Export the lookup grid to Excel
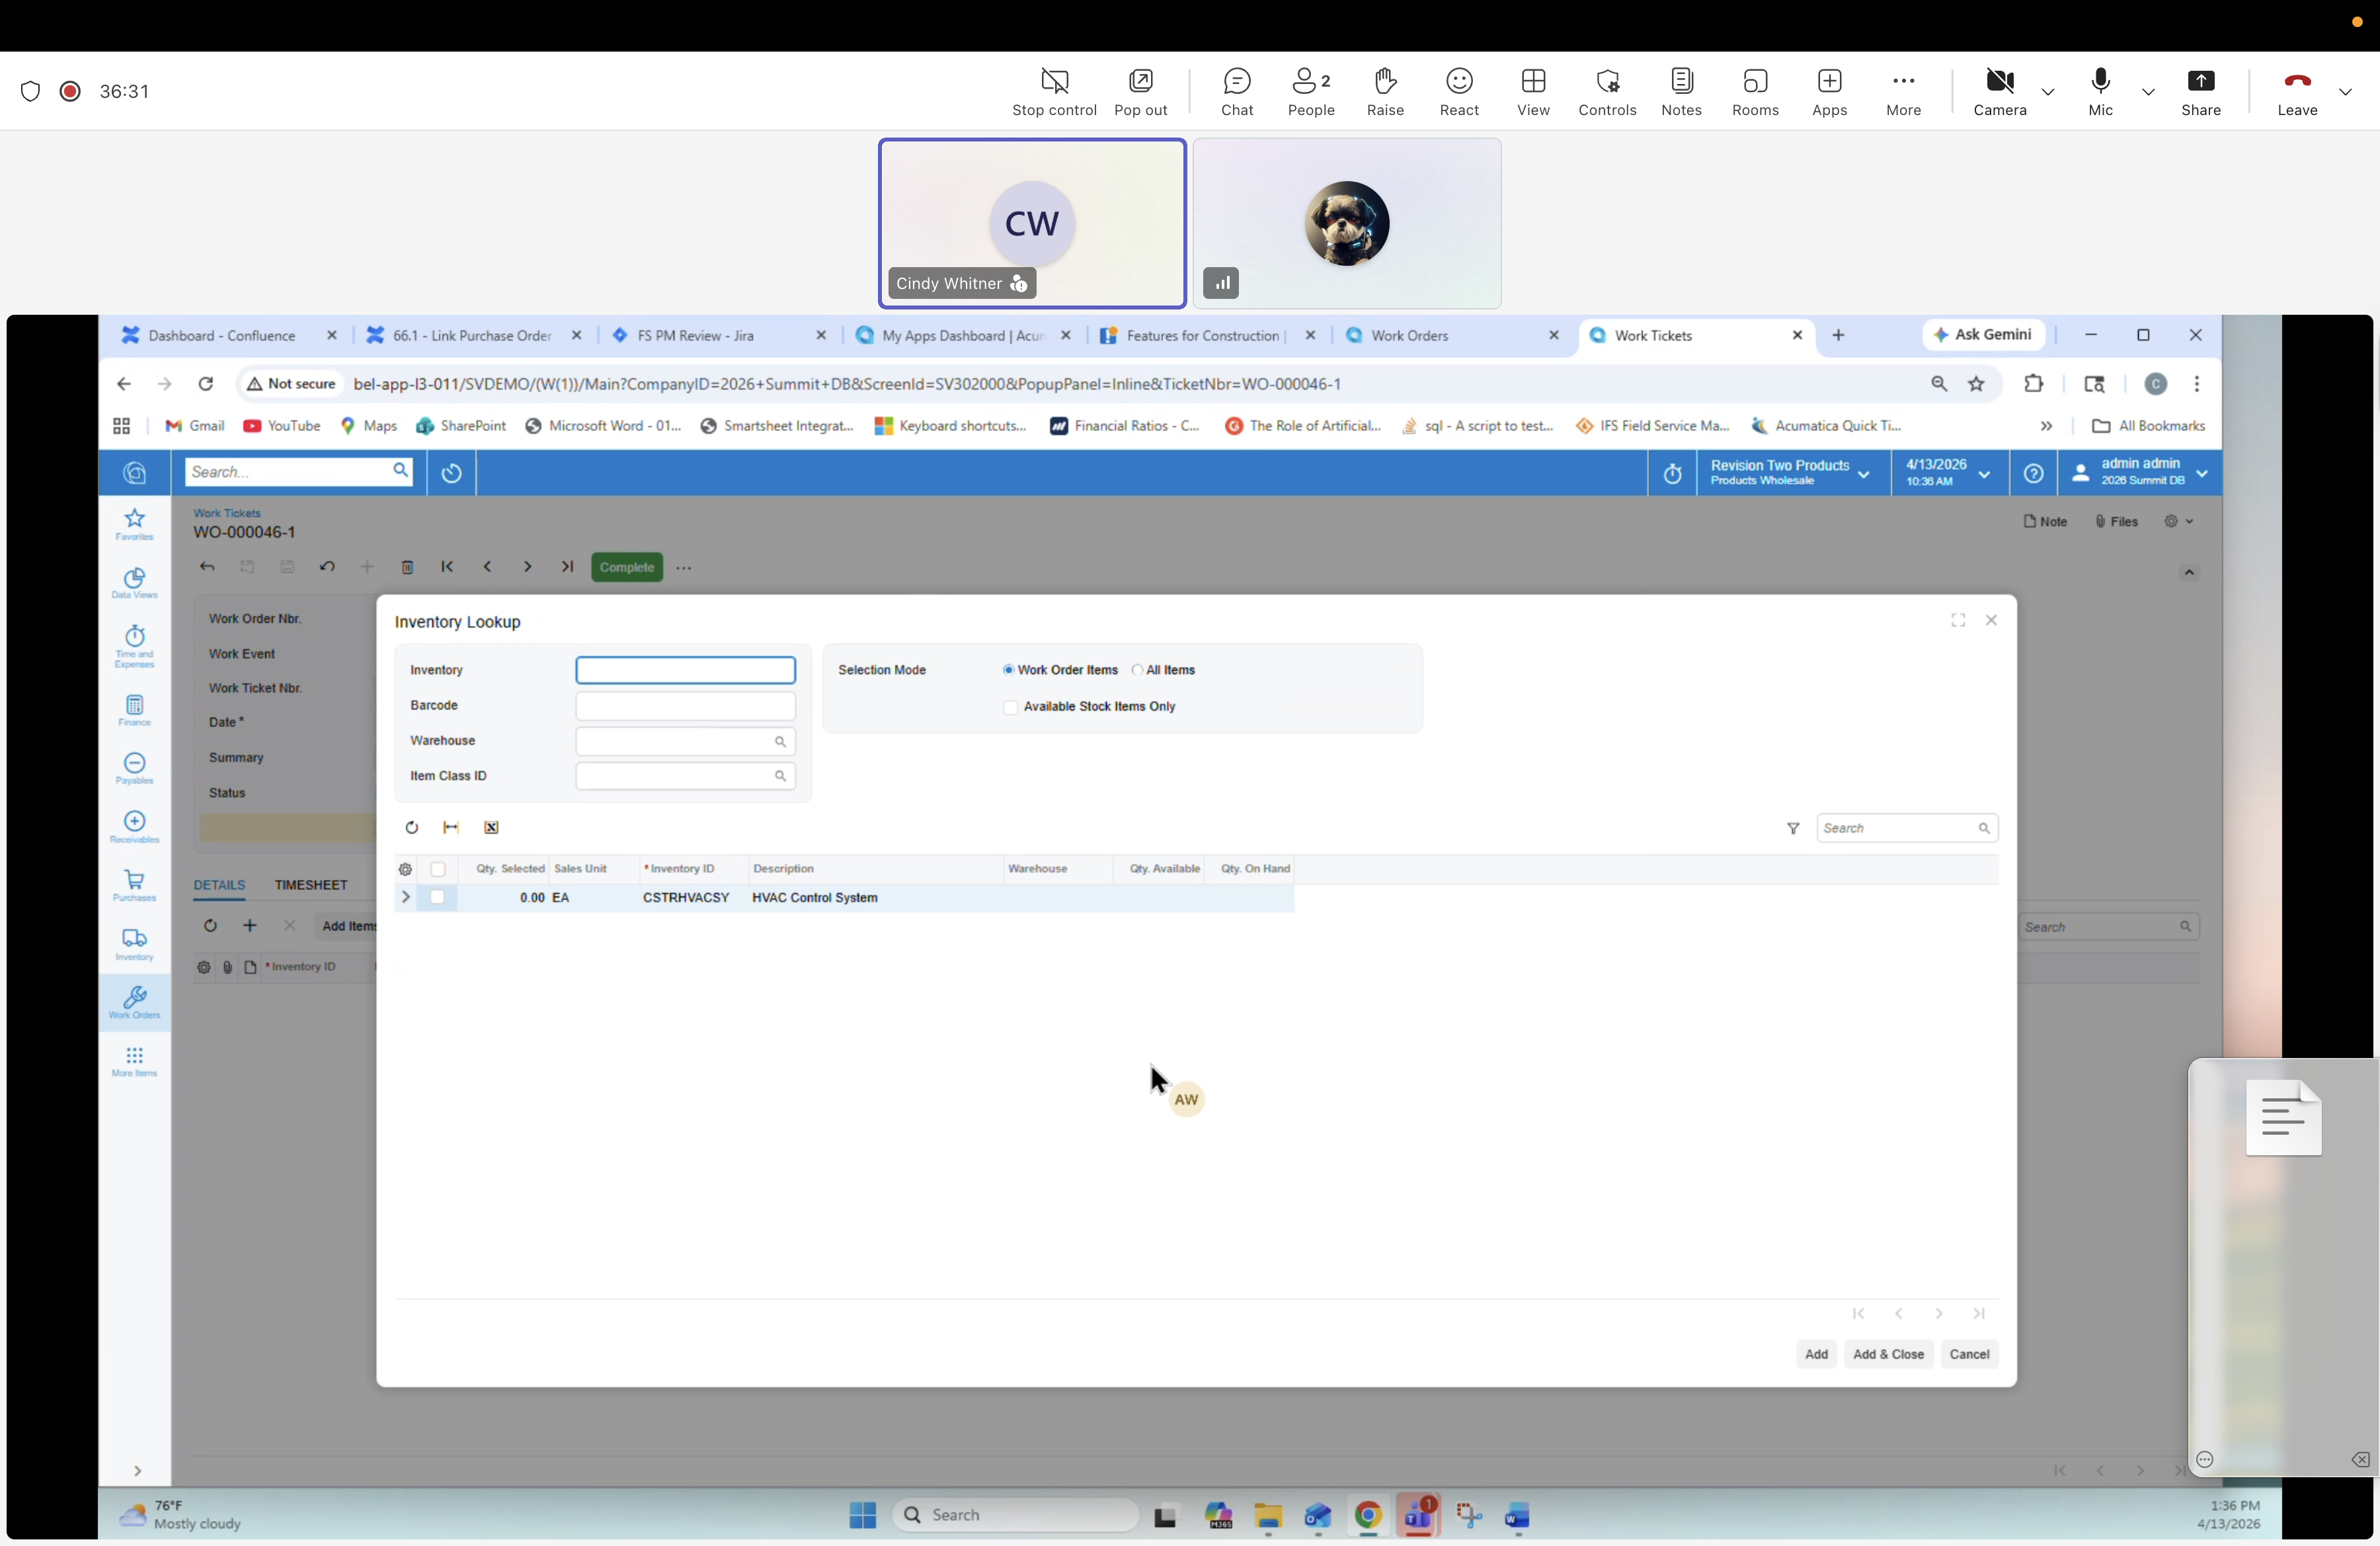Screen dimensions: 2380x1546 point(490,827)
